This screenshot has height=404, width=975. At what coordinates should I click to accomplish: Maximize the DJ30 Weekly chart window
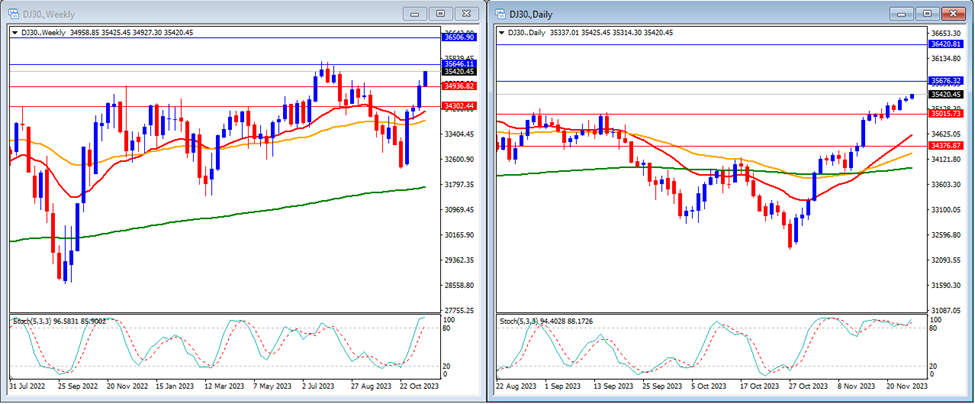[x=439, y=13]
